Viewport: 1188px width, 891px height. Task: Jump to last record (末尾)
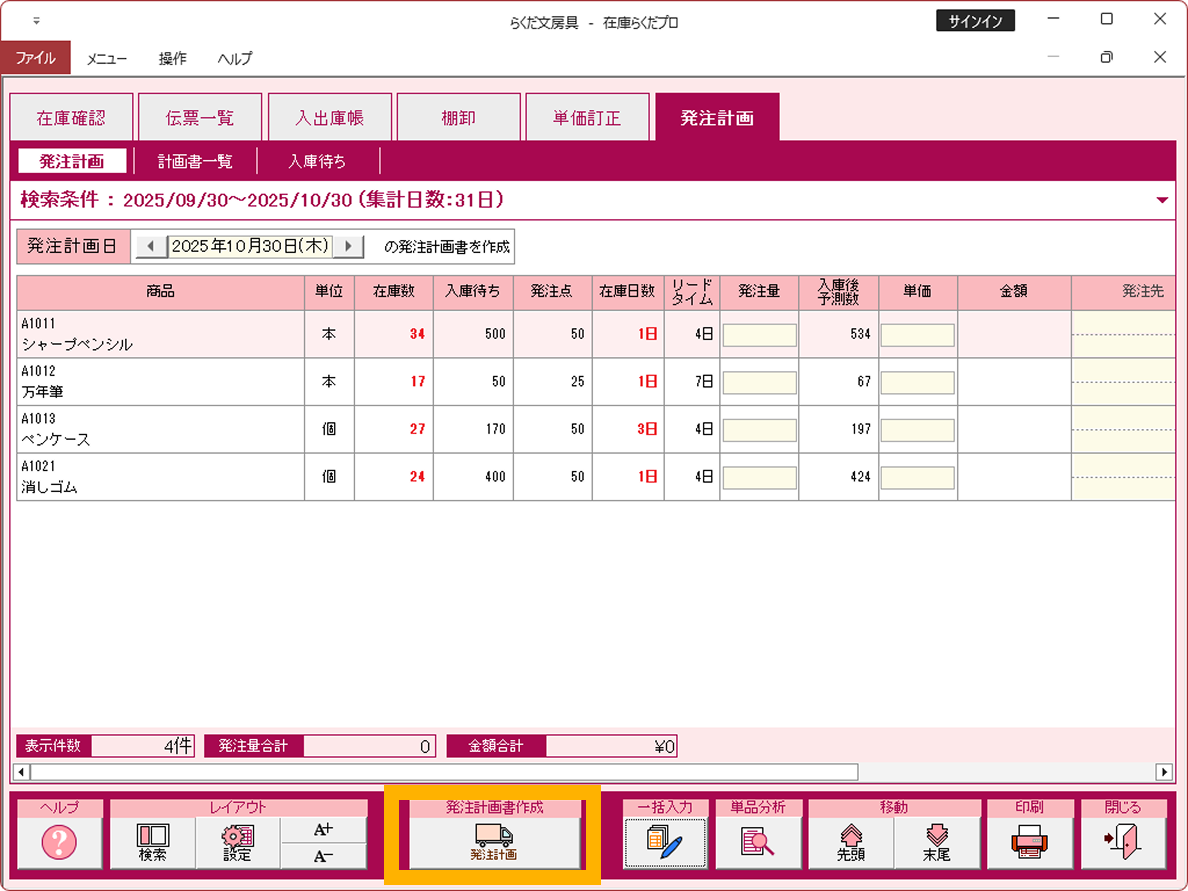[x=937, y=843]
